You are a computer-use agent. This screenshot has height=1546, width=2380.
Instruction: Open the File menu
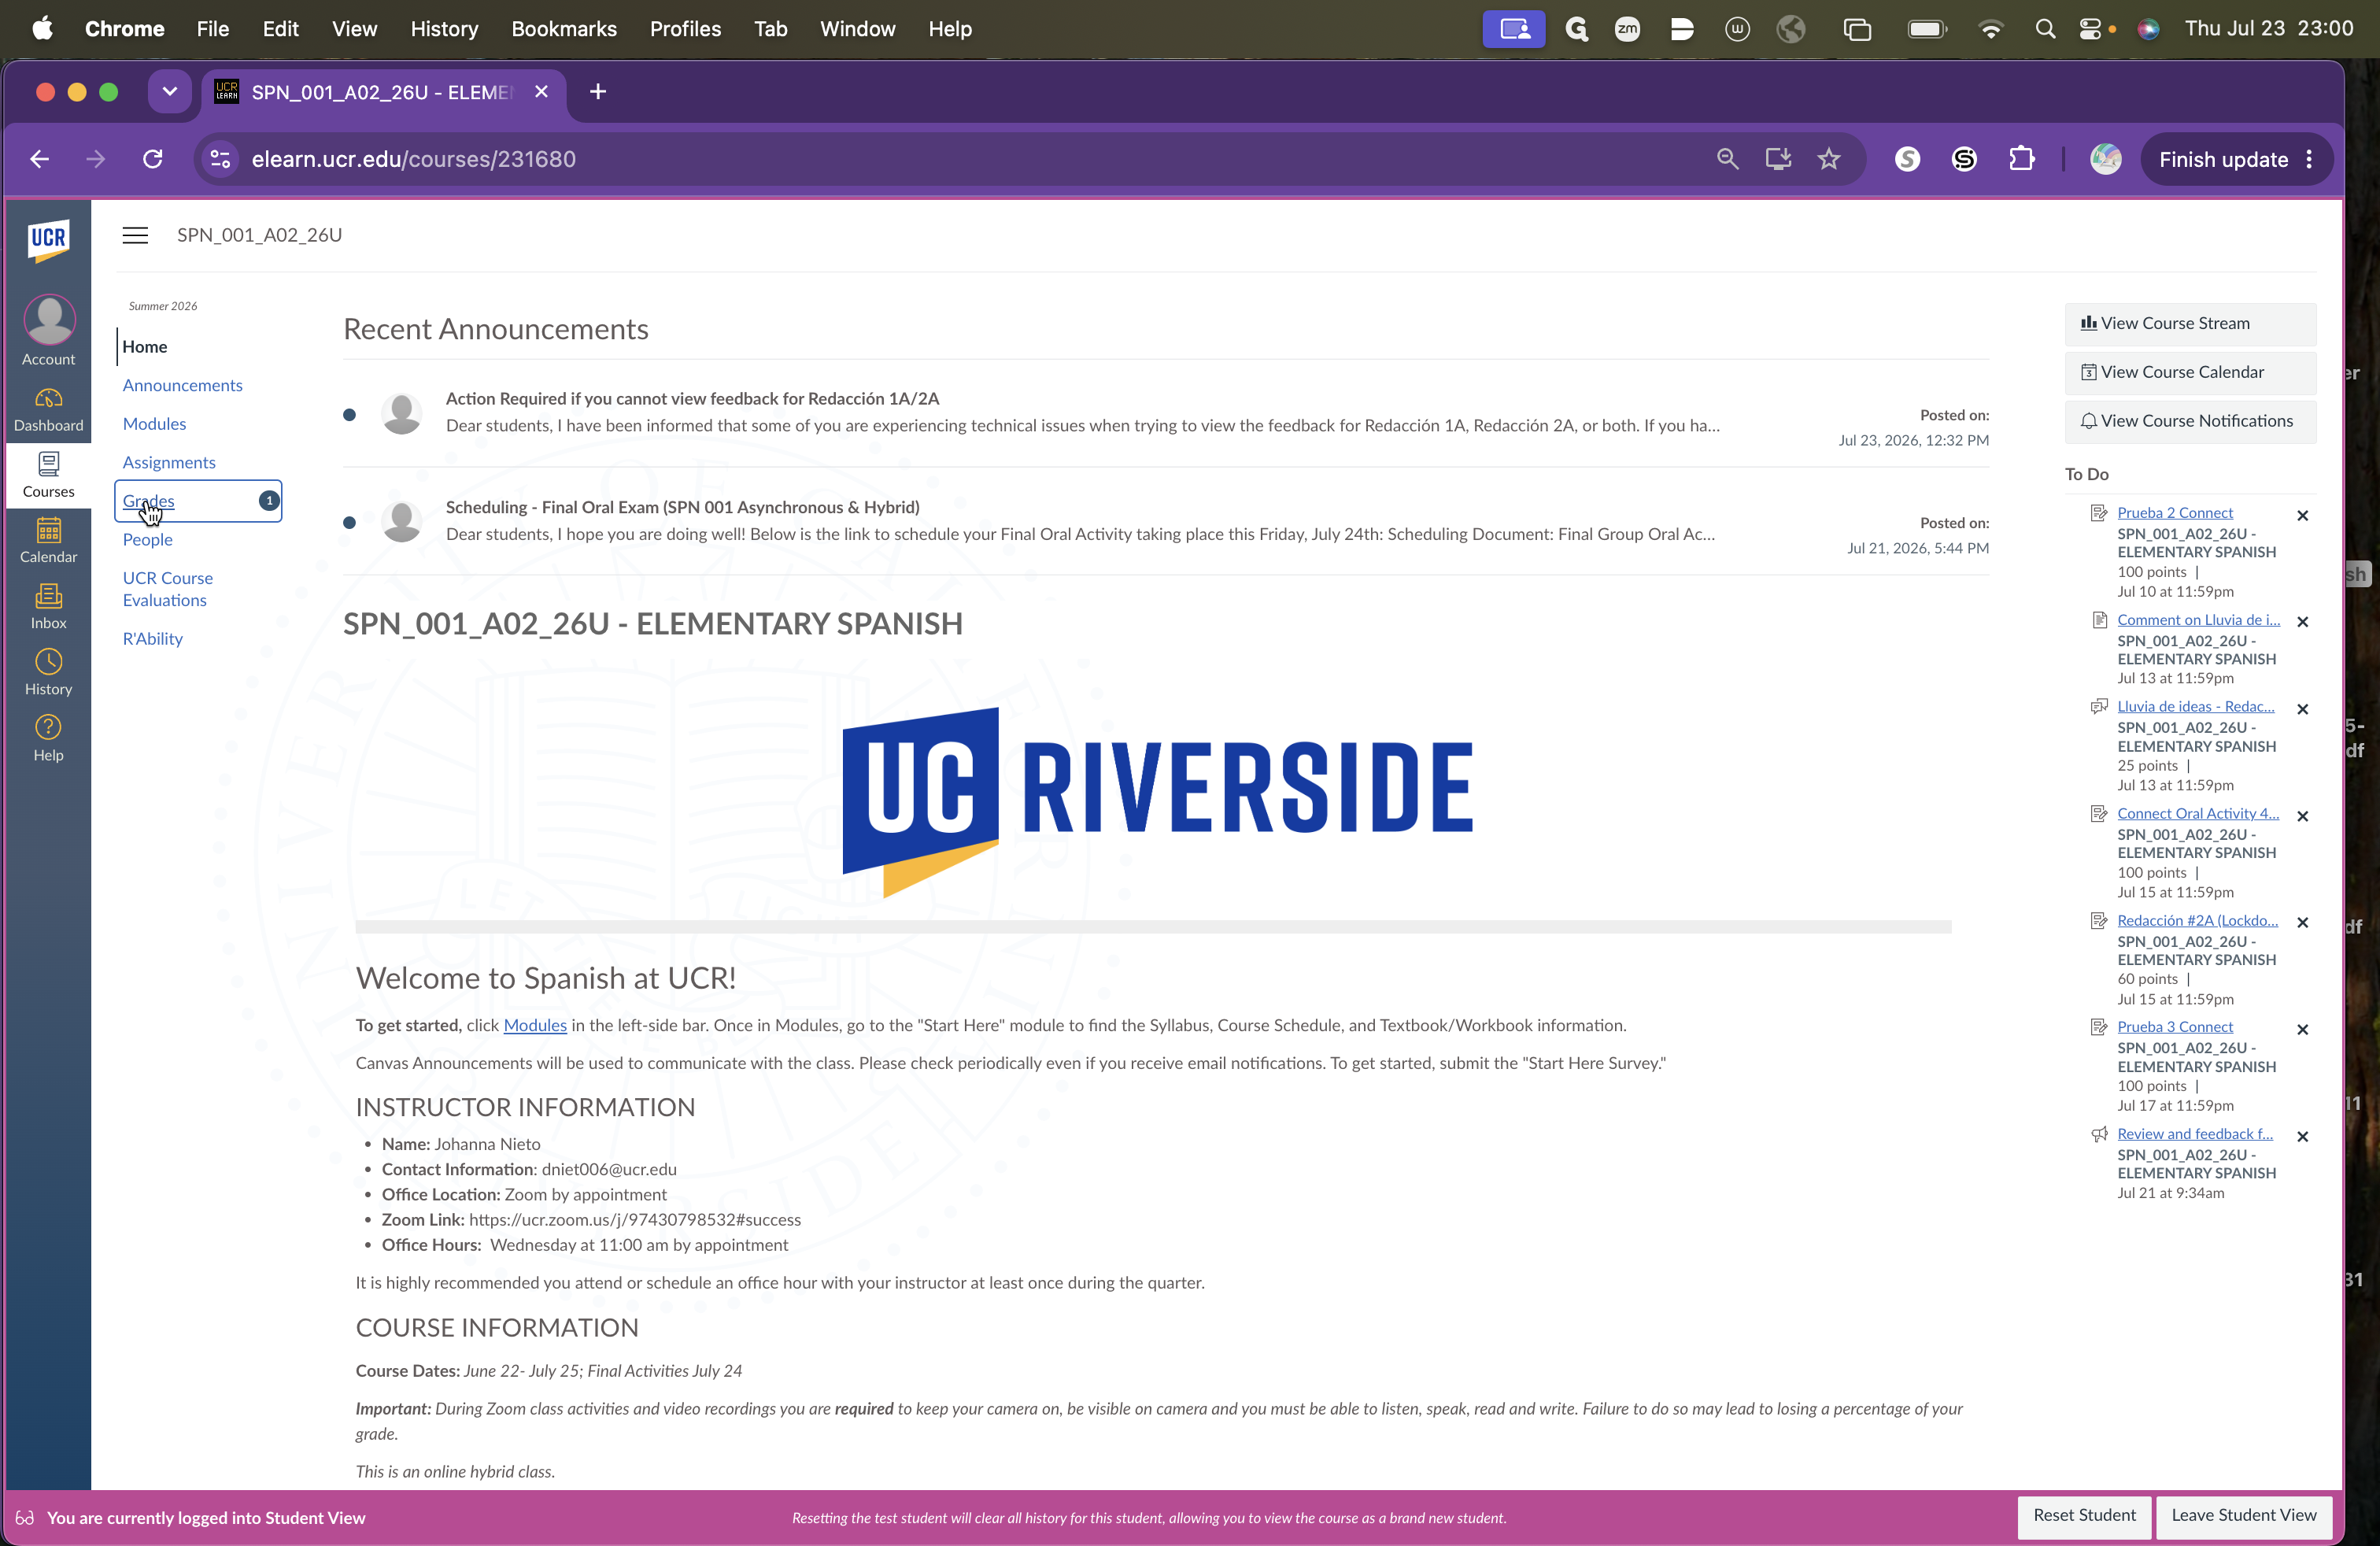pos(213,29)
